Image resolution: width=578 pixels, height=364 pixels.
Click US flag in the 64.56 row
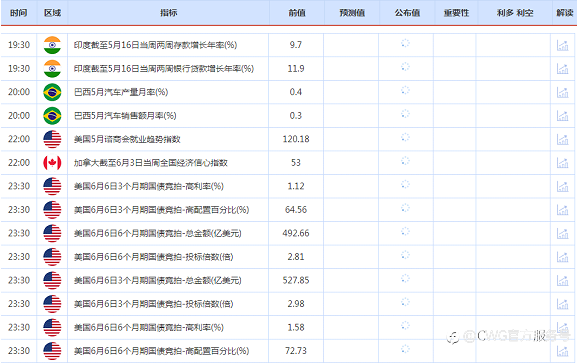[x=52, y=210]
